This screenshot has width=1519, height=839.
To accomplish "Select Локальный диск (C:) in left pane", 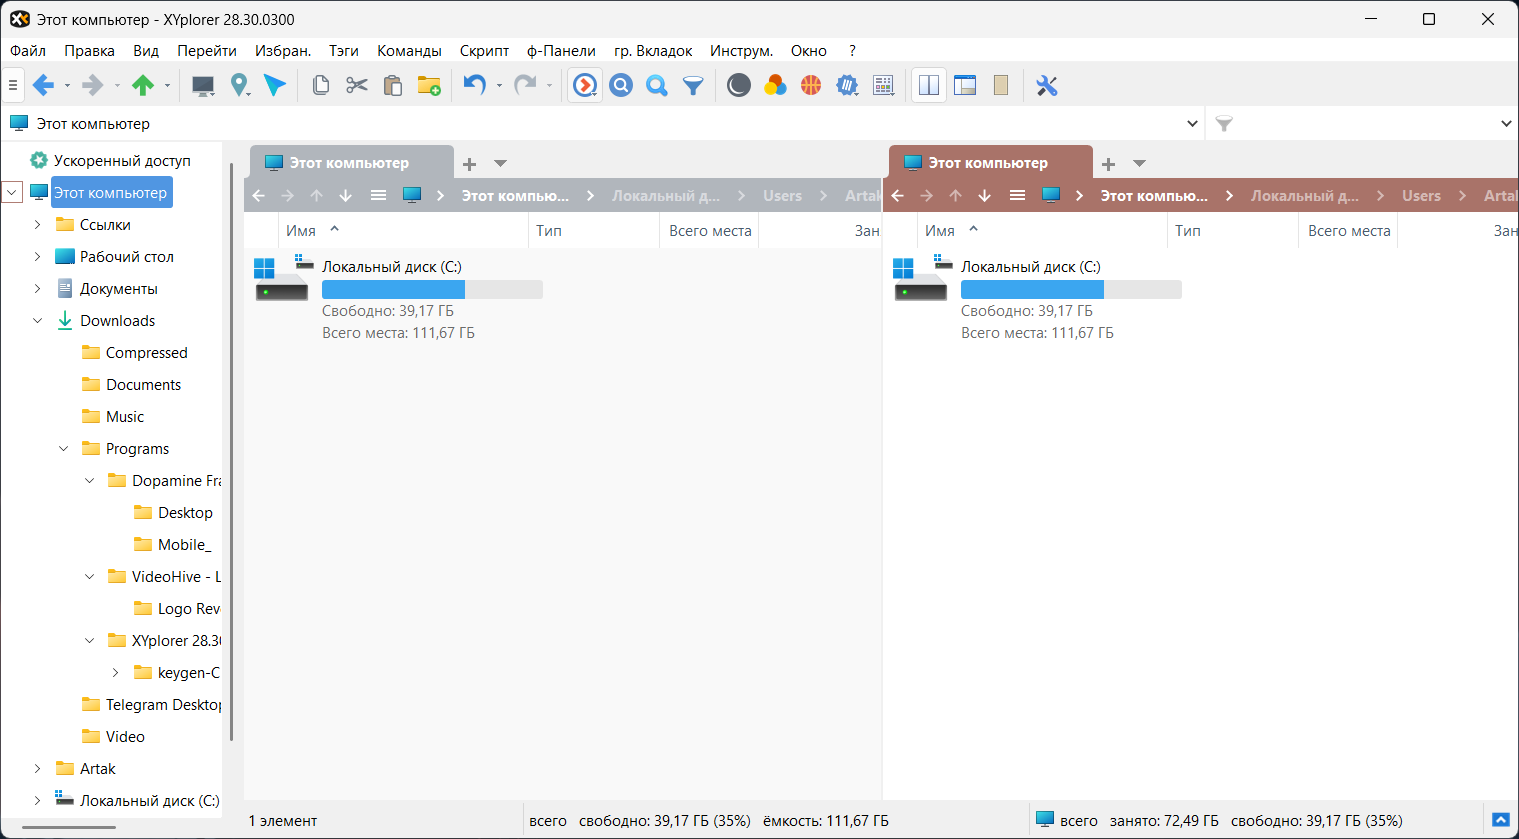I will (x=391, y=267).
